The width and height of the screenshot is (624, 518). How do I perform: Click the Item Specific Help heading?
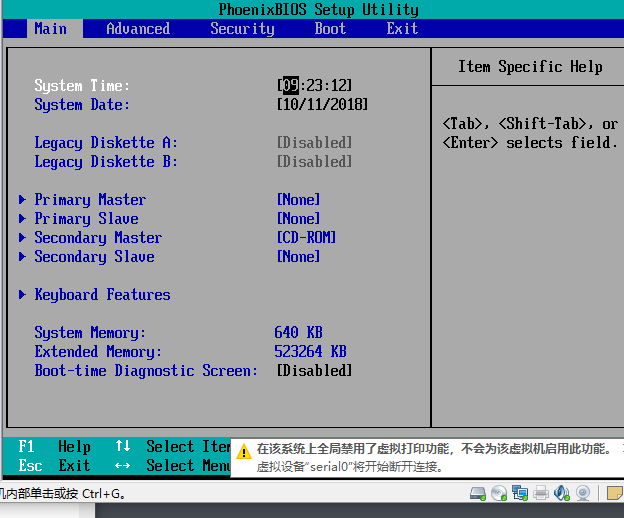(x=530, y=67)
